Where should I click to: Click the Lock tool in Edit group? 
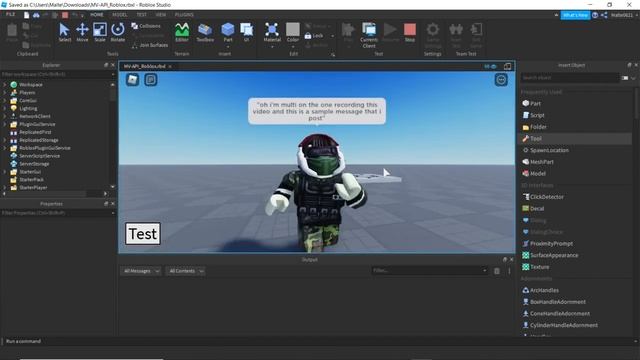tap(314, 36)
